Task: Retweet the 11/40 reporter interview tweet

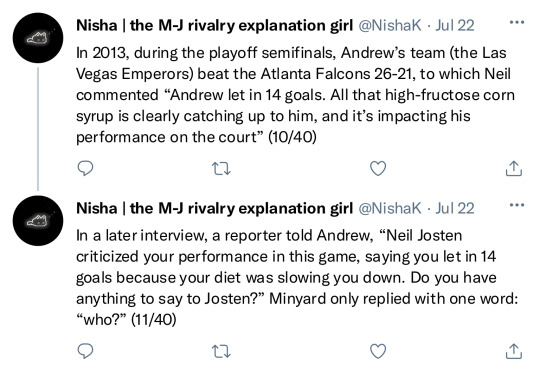Action: click(x=221, y=352)
